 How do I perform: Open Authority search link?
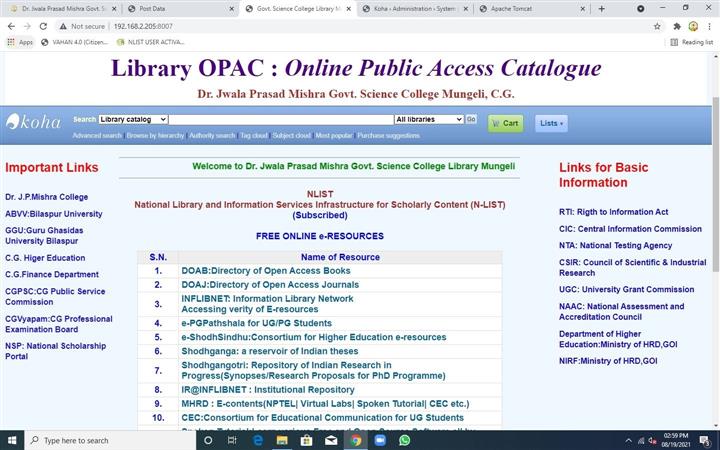212,135
